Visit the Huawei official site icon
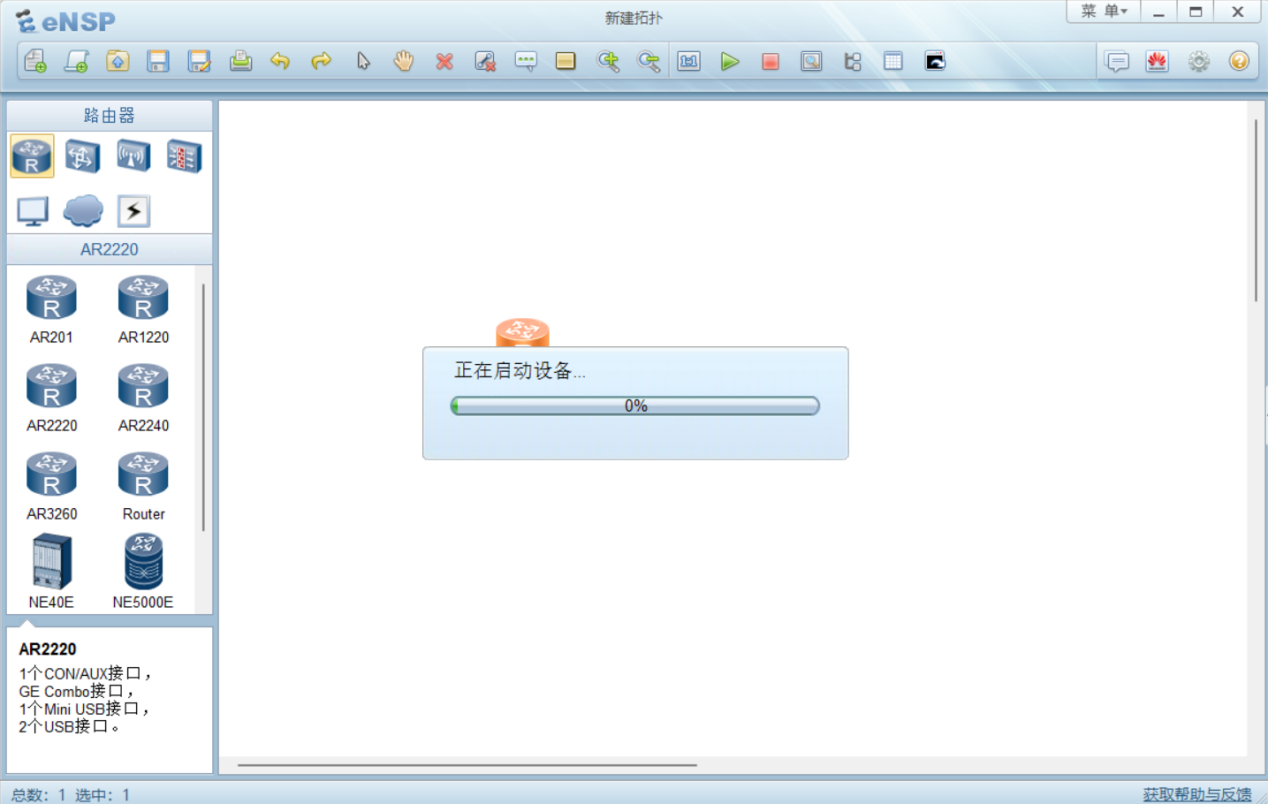Viewport: 1268px width, 804px height. 1157,61
